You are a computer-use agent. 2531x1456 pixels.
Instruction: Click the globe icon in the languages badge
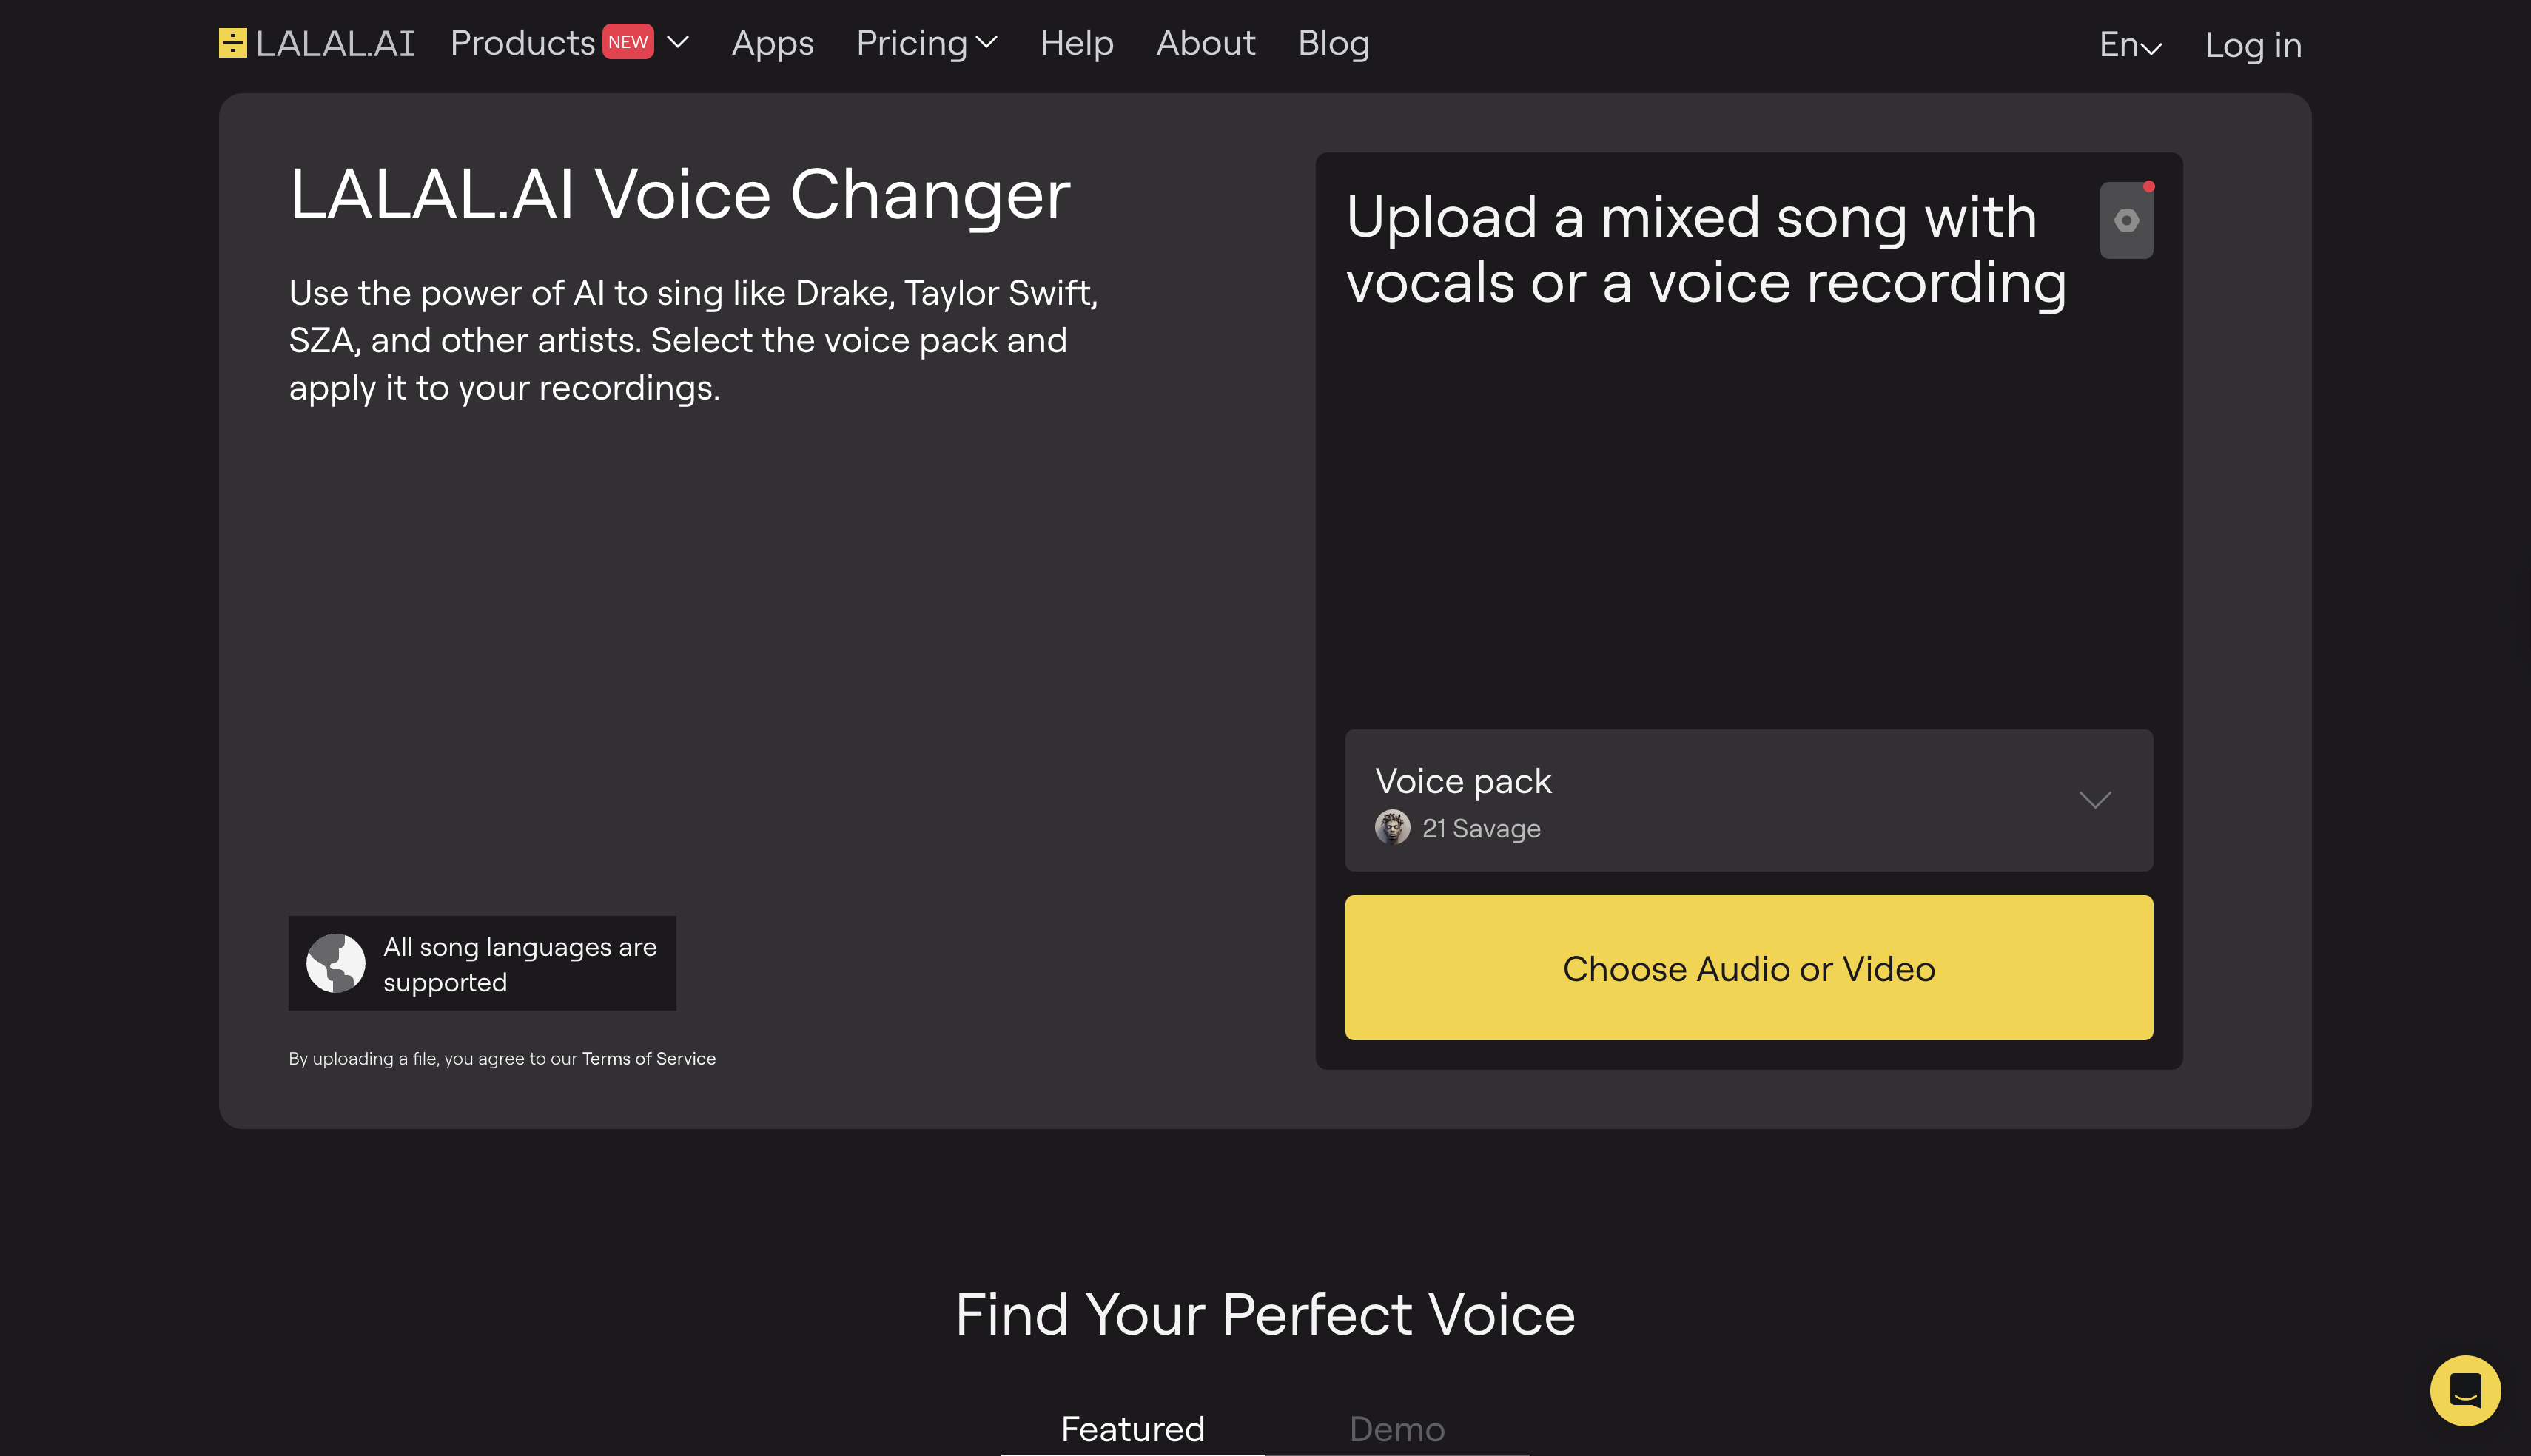click(x=337, y=962)
